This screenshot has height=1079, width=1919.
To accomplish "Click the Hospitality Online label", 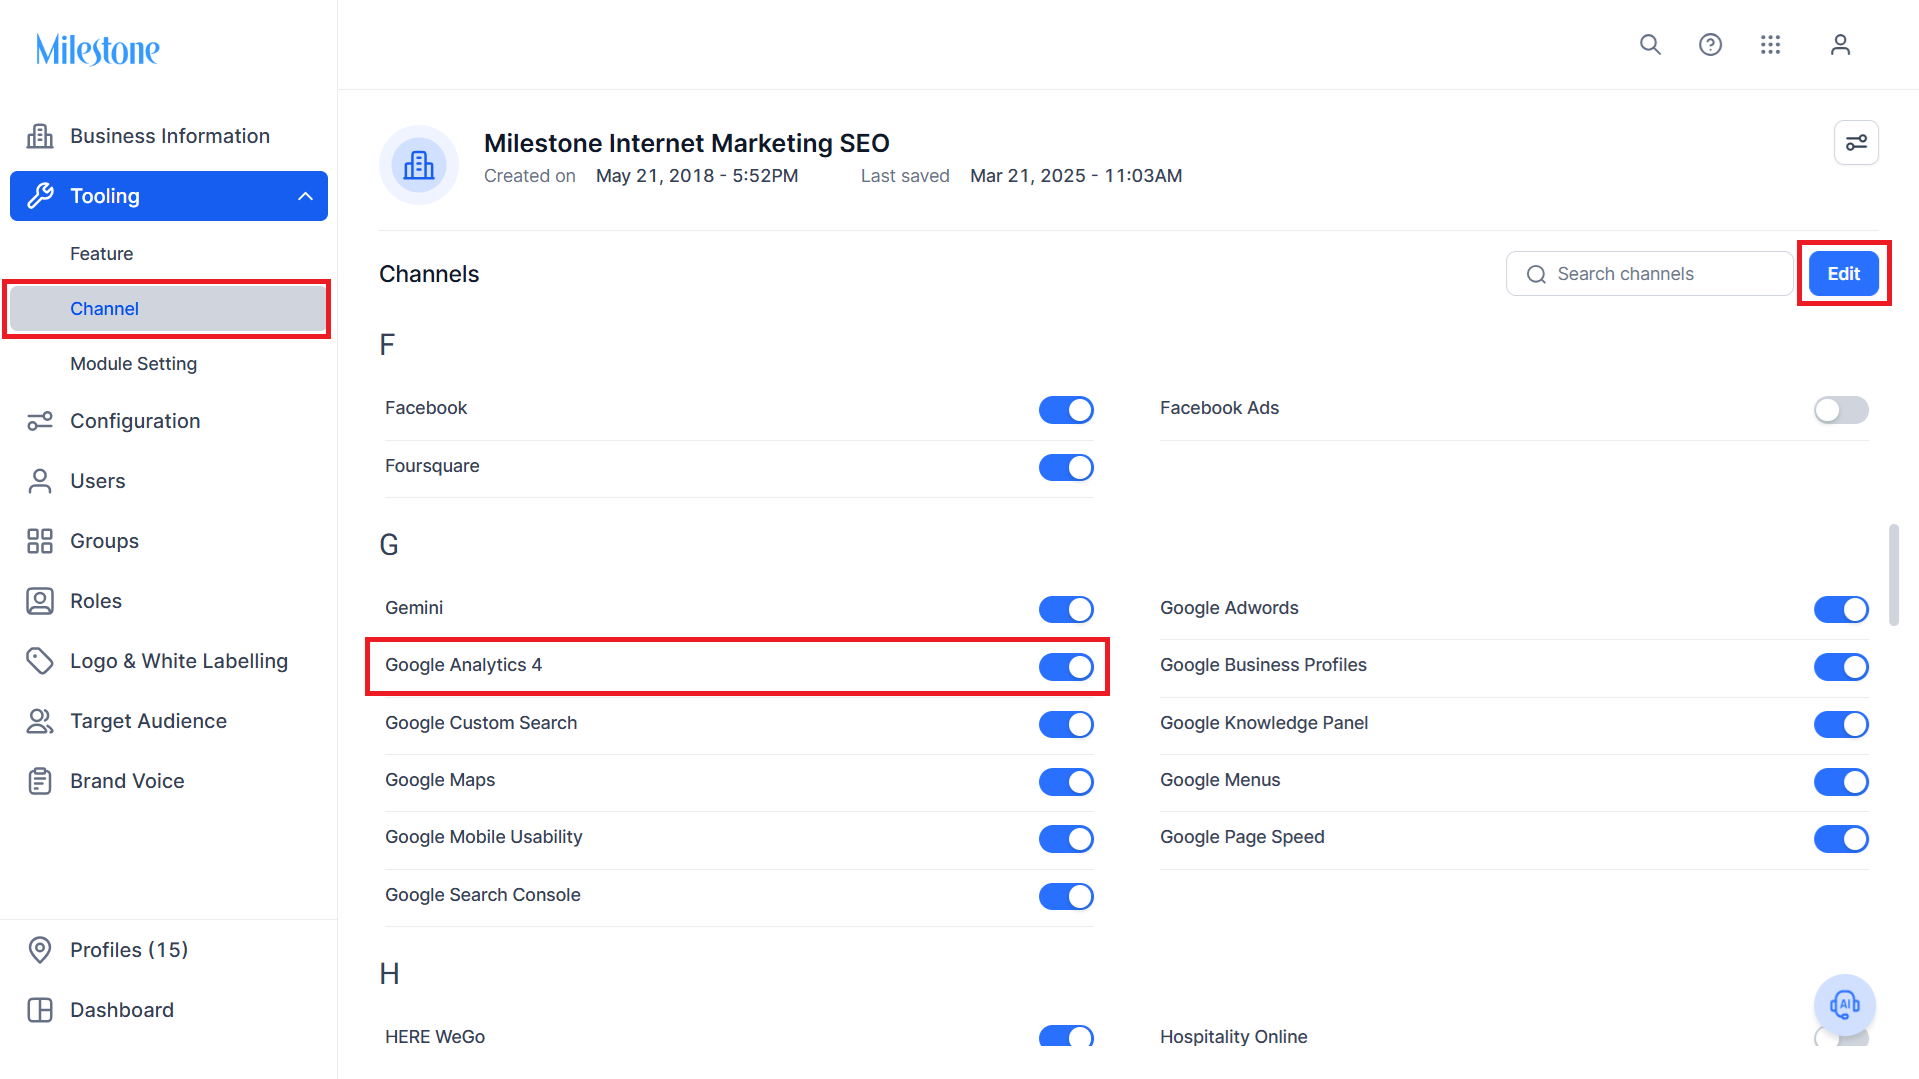I will 1233,1037.
